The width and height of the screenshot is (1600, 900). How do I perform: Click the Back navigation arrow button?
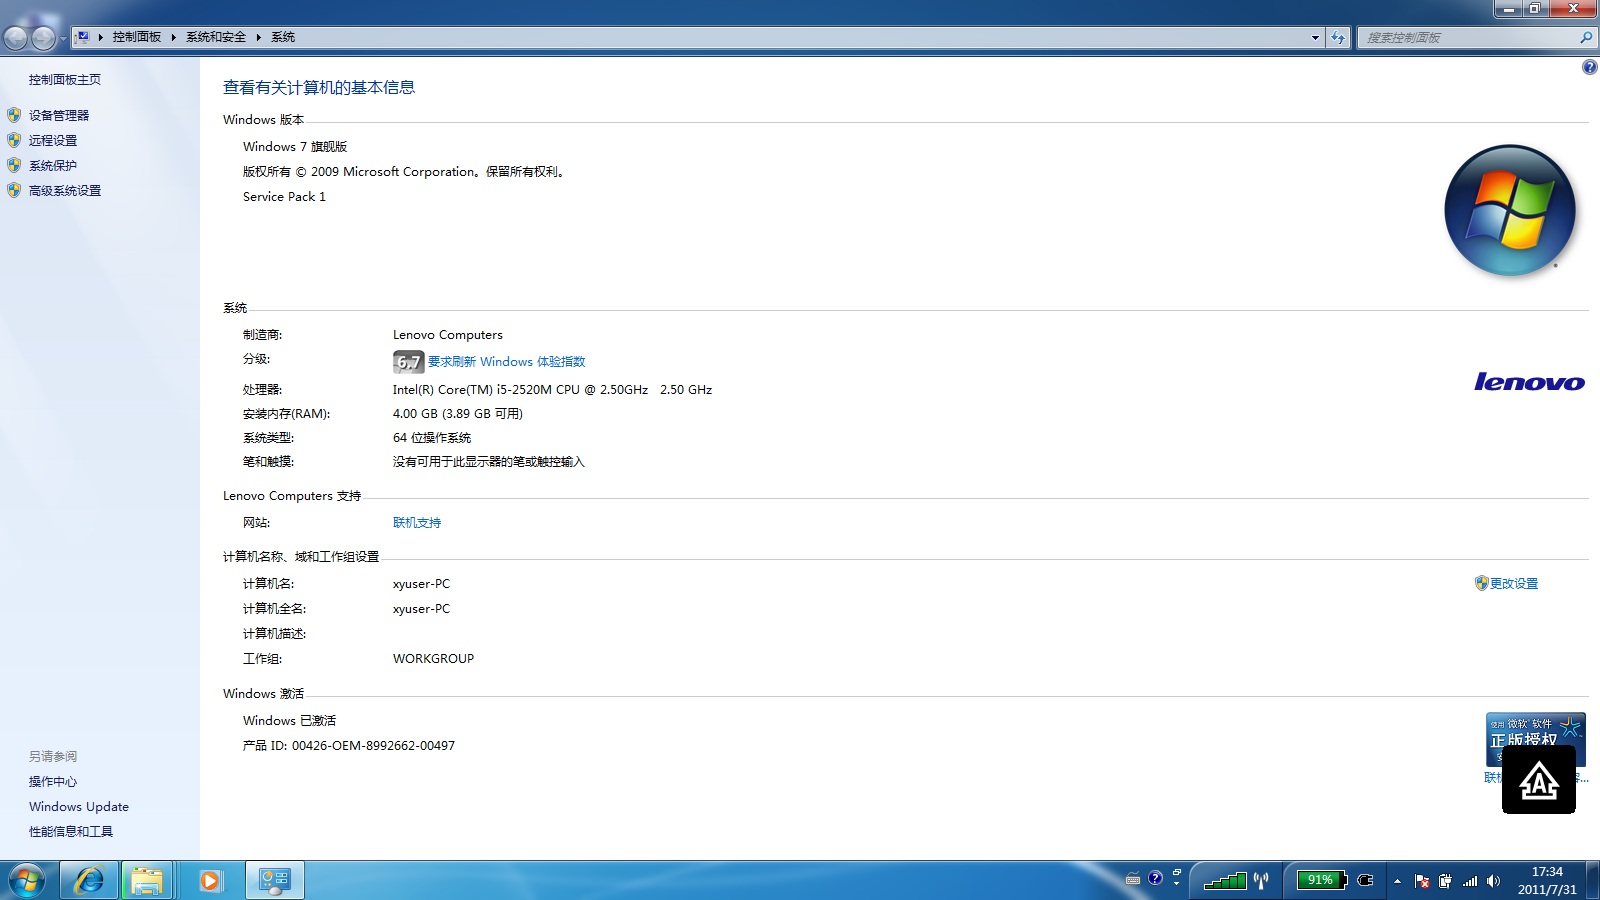16,38
